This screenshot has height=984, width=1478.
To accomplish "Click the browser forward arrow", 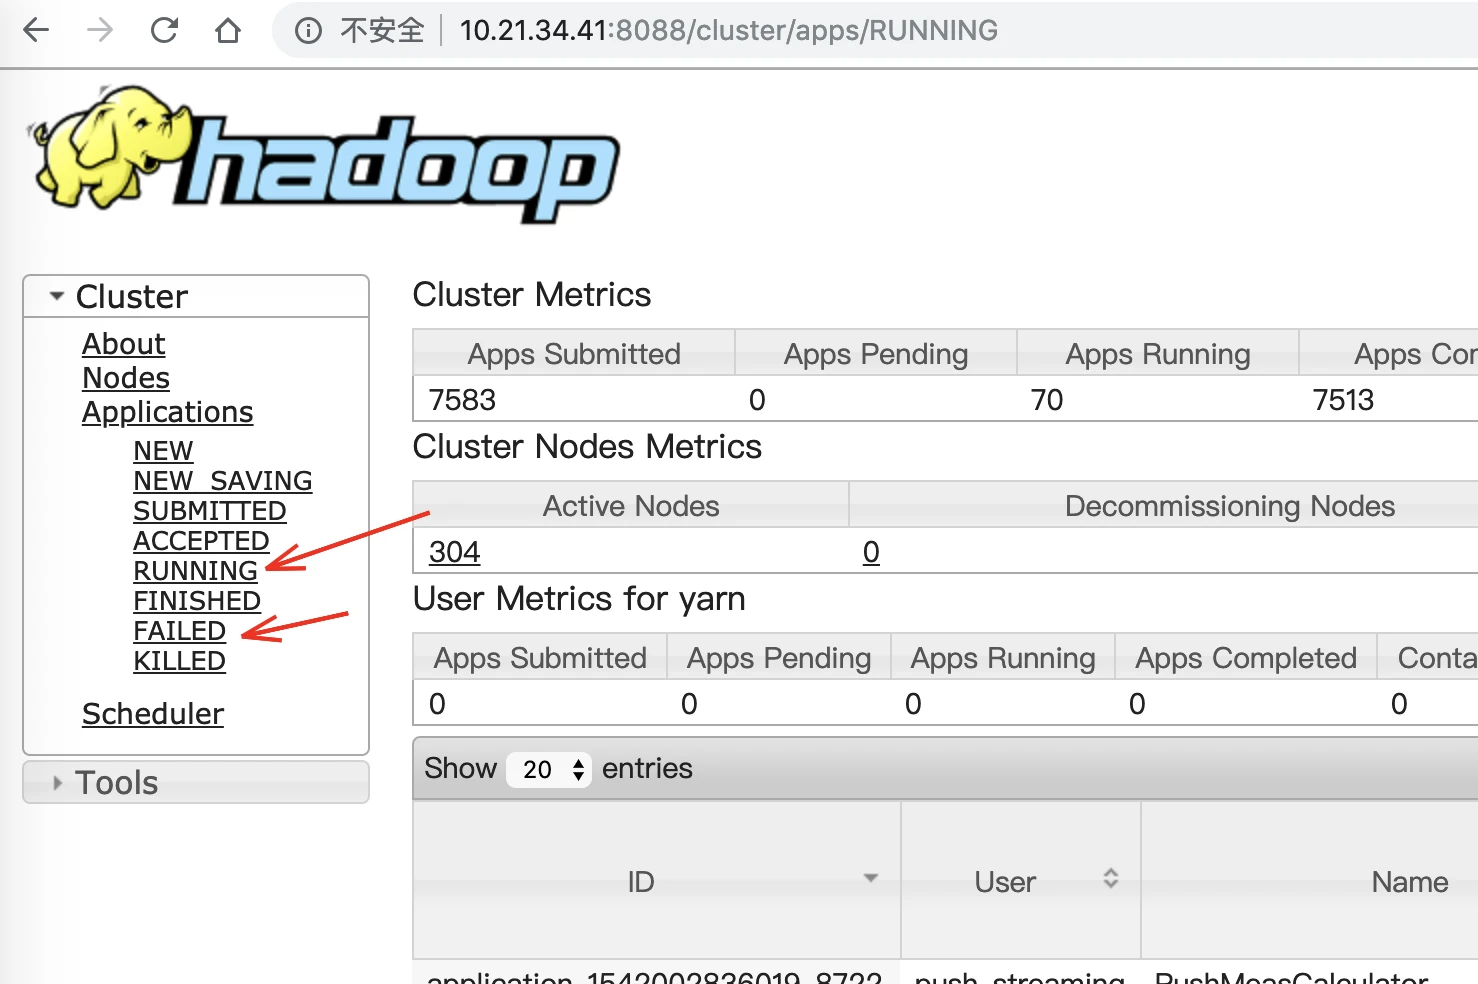I will pyautogui.click(x=100, y=30).
